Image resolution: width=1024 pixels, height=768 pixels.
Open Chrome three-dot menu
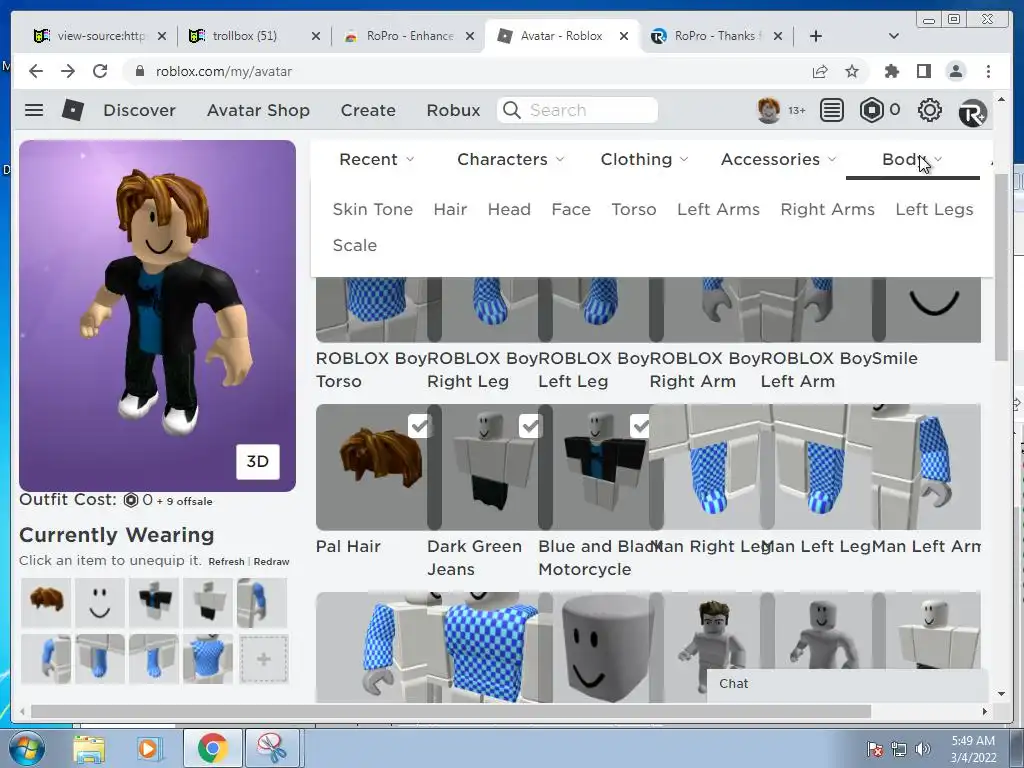pos(988,71)
